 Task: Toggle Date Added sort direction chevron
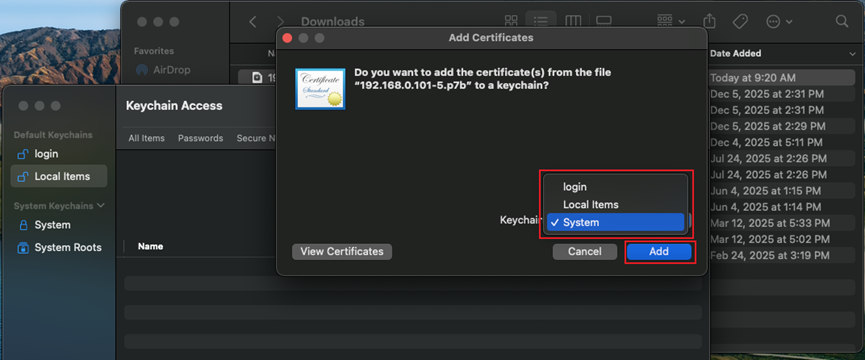853,53
